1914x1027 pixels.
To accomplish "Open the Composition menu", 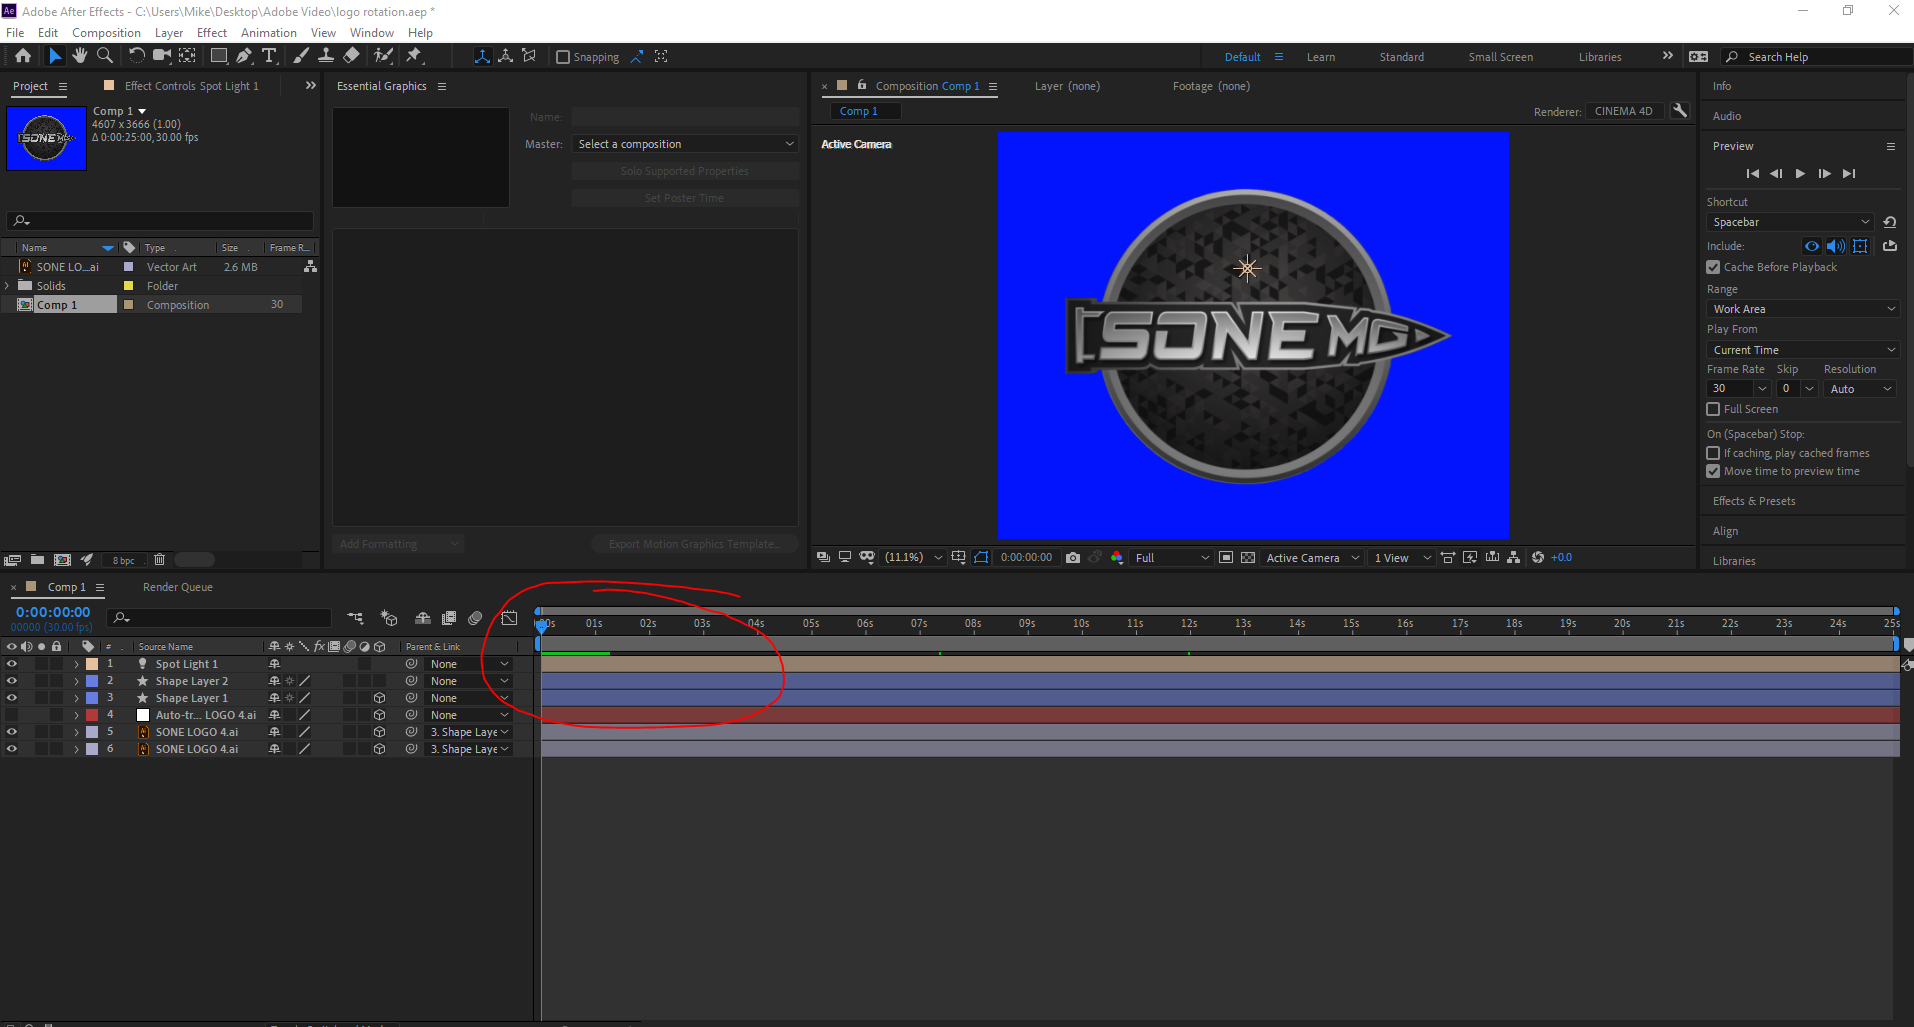I will pyautogui.click(x=106, y=33).
